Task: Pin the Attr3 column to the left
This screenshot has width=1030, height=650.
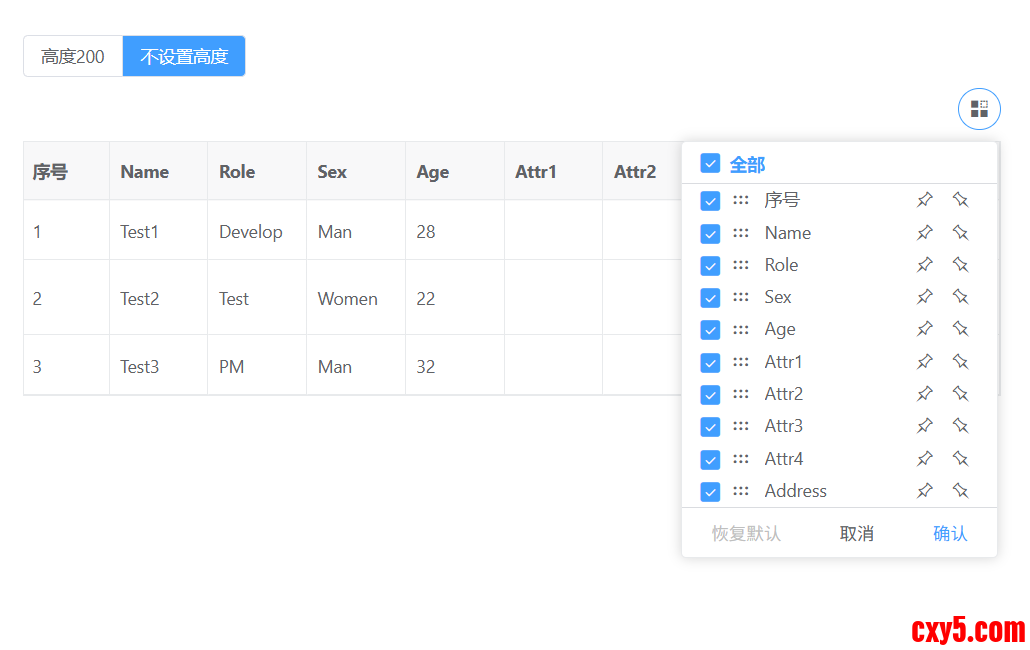Action: coord(925,426)
